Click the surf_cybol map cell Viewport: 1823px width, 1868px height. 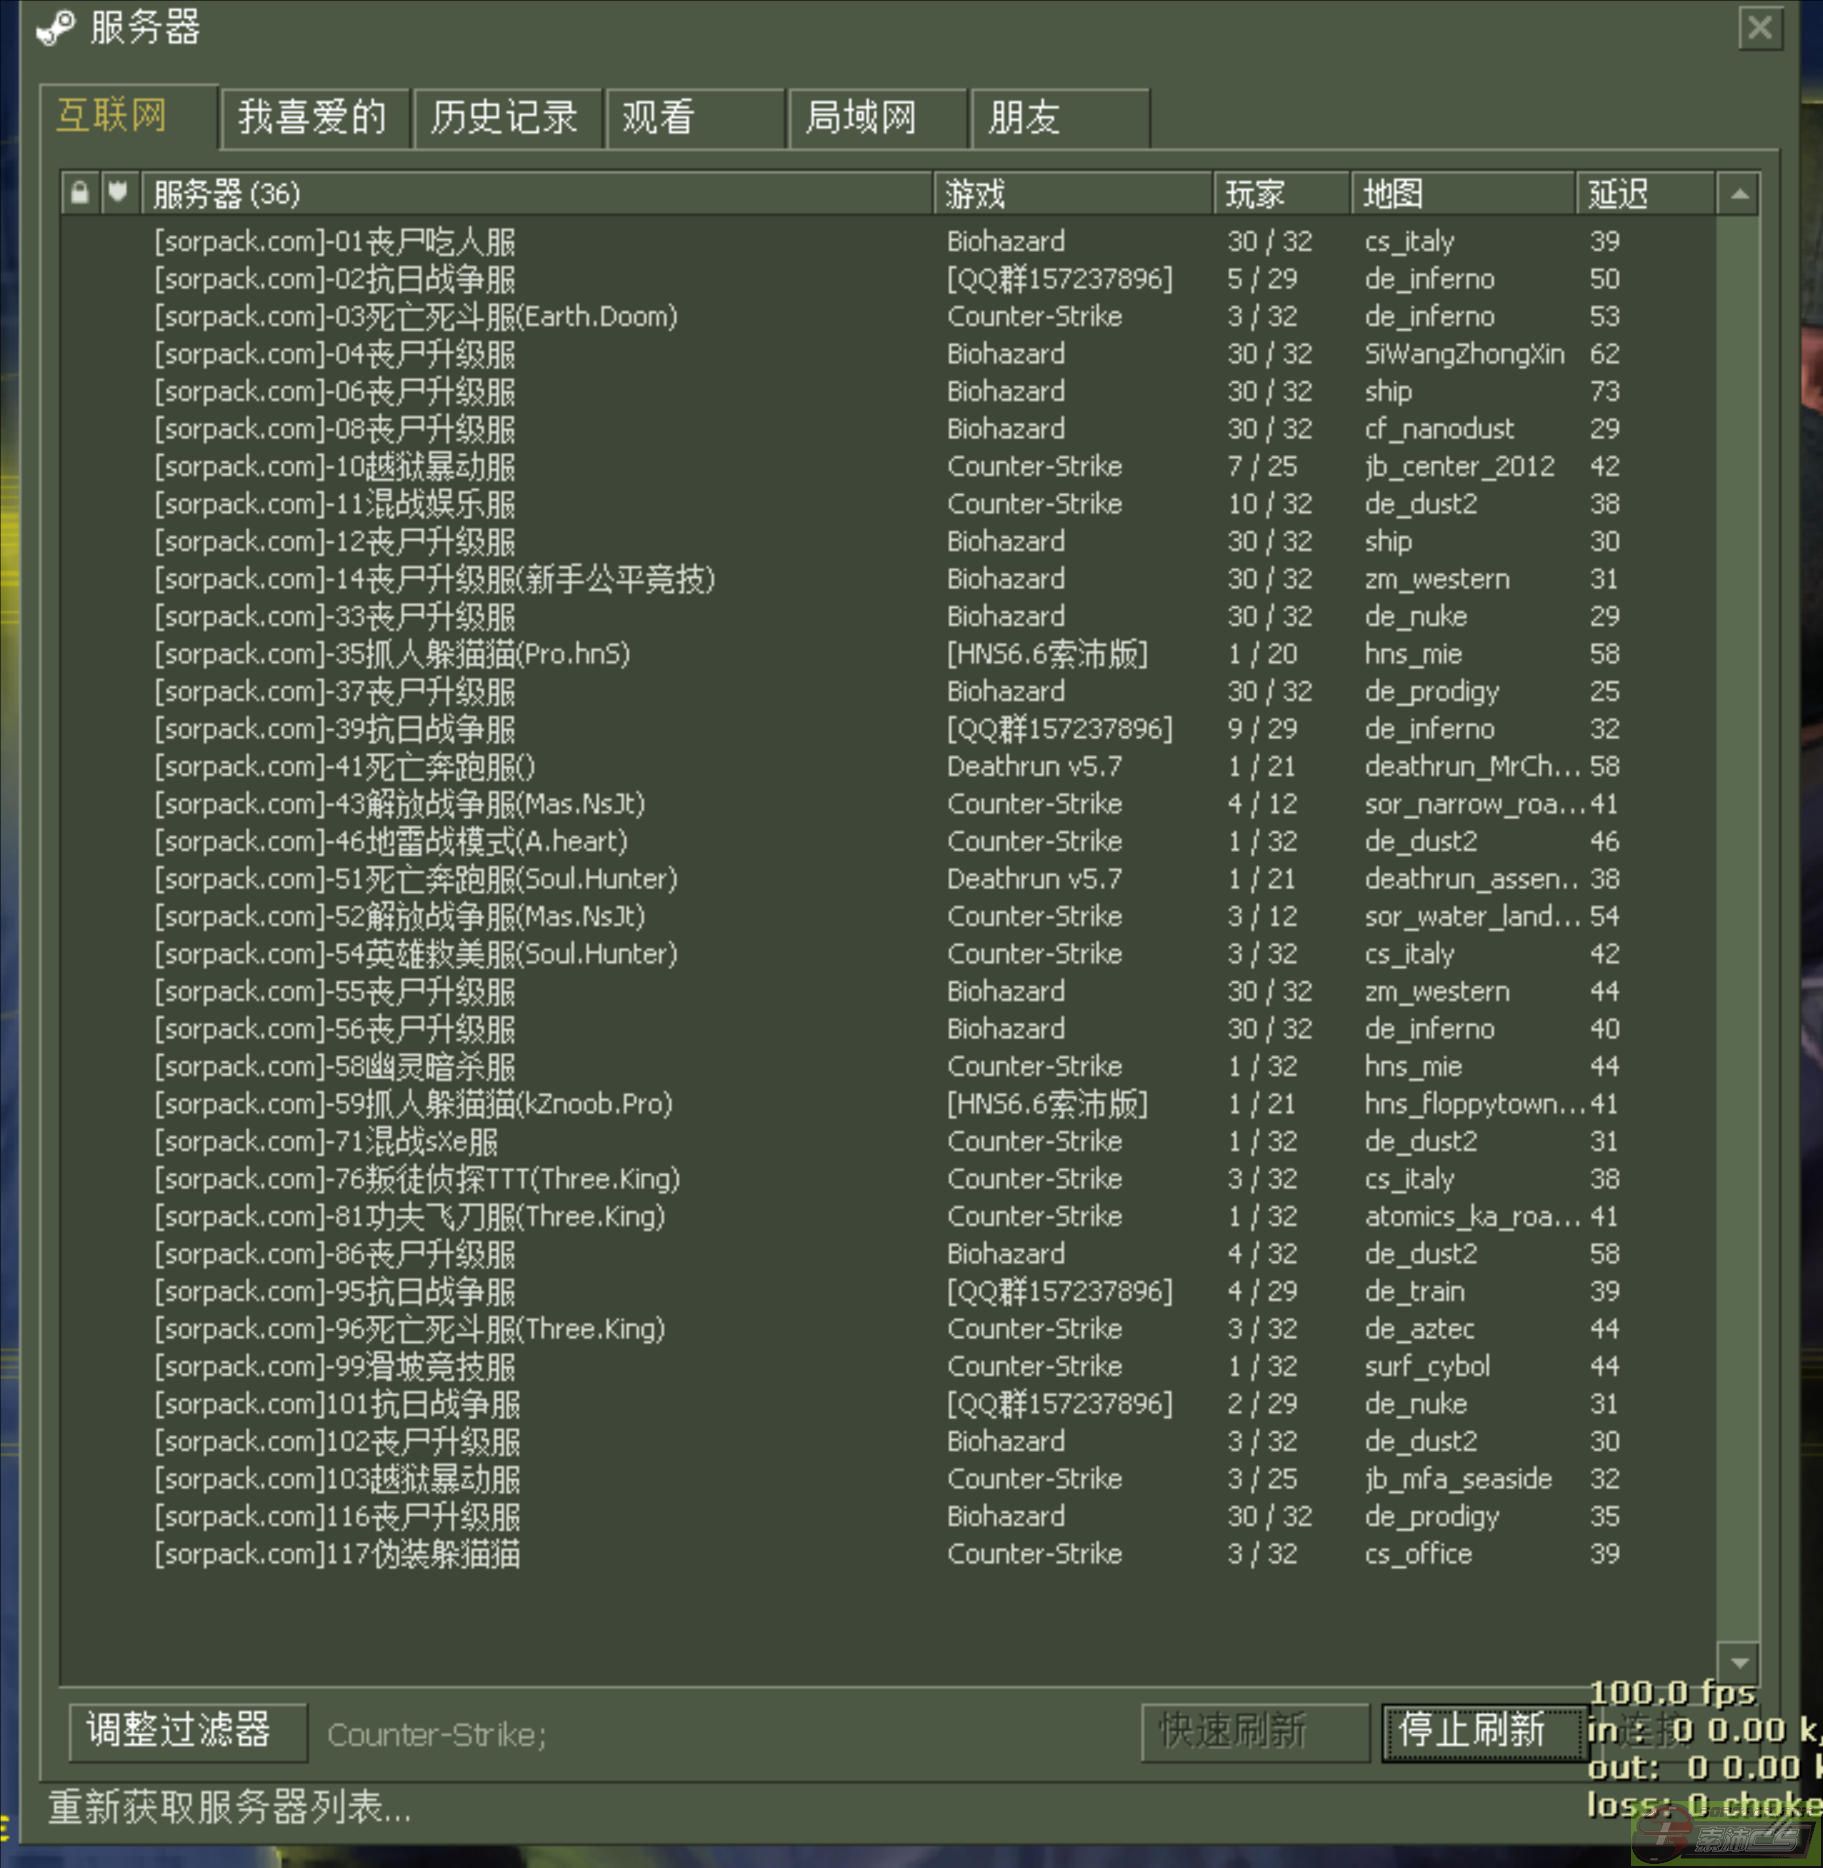1427,1366
